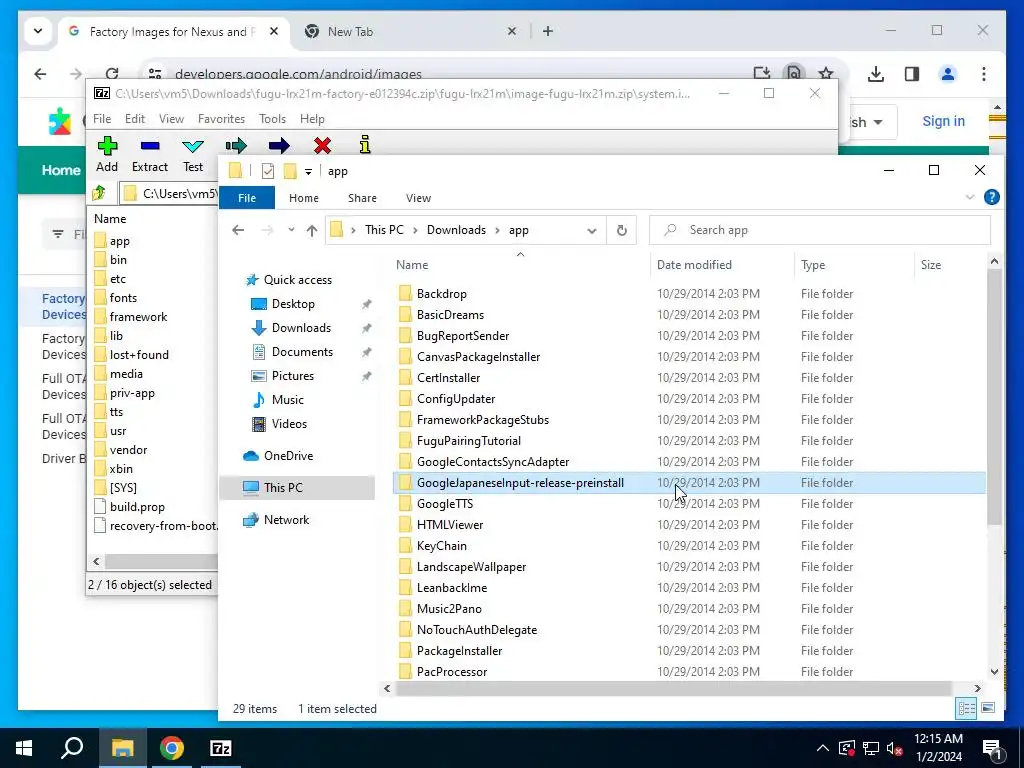The width and height of the screenshot is (1024, 768).
Task: Click the Move arrow icon in 7-Zip toolbar
Action: coord(279,145)
